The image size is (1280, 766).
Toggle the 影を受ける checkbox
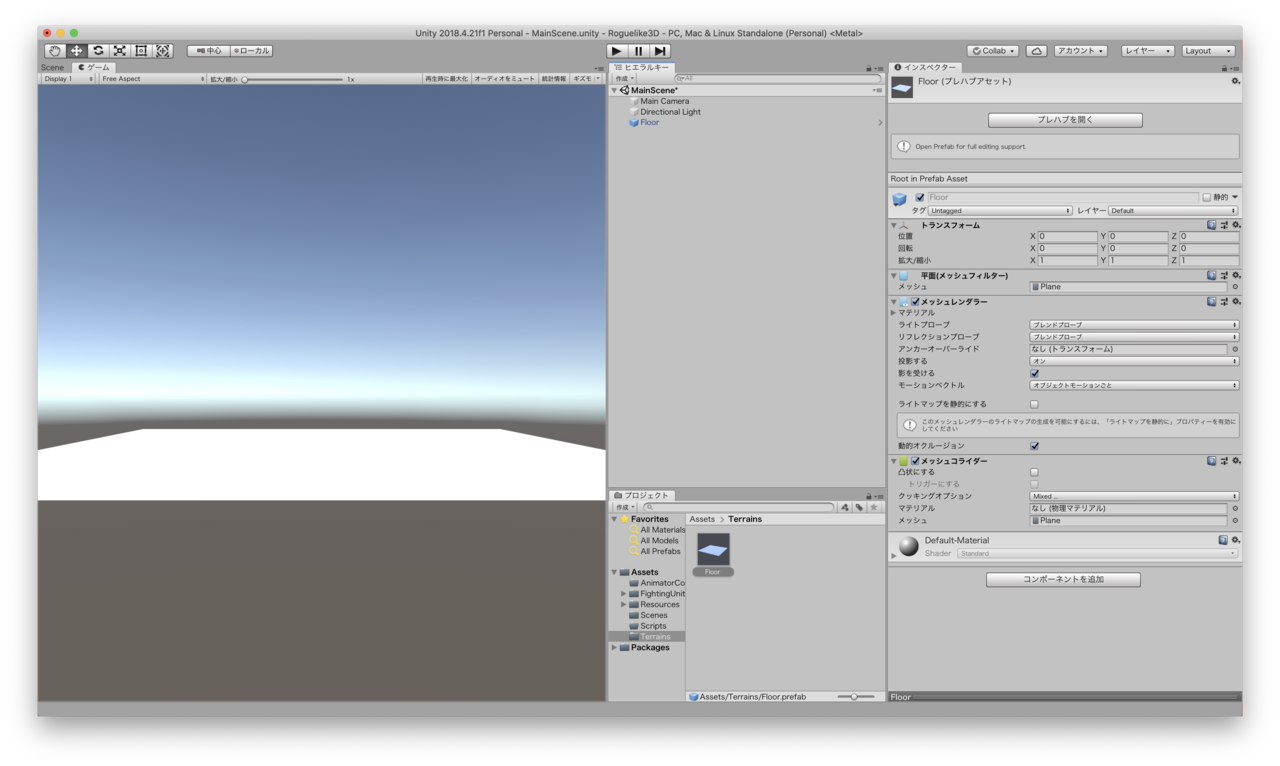[x=1034, y=373]
